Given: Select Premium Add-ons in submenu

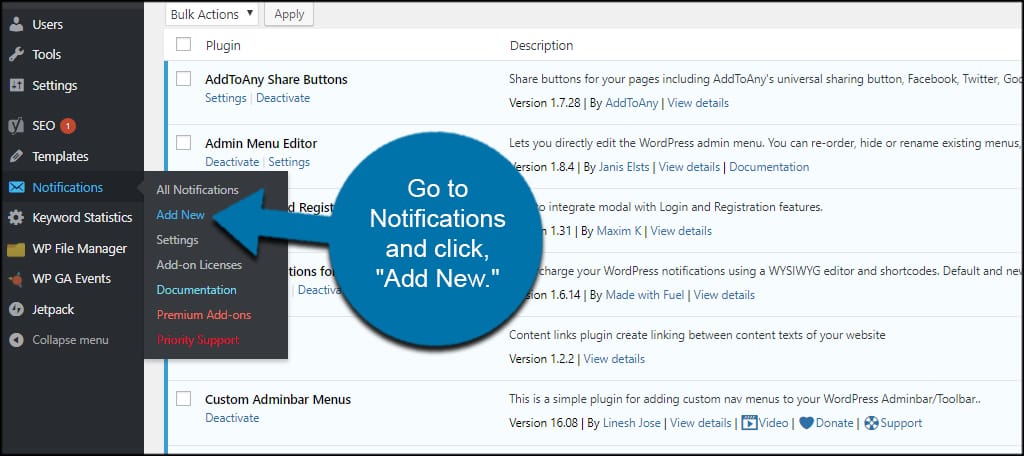Looking at the screenshot, I should click(204, 315).
